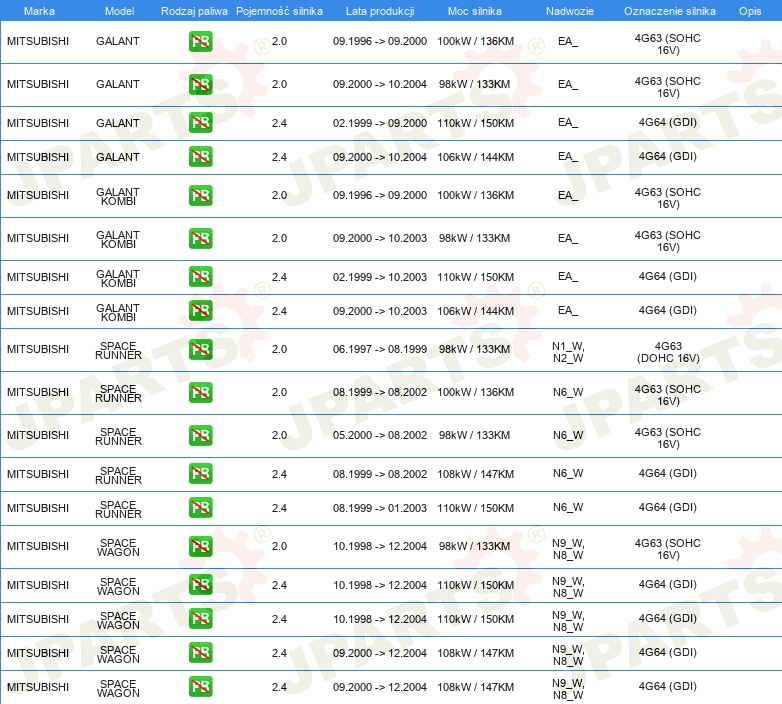Click fuel icon for Space Runner 05.2000 row

coord(200,435)
